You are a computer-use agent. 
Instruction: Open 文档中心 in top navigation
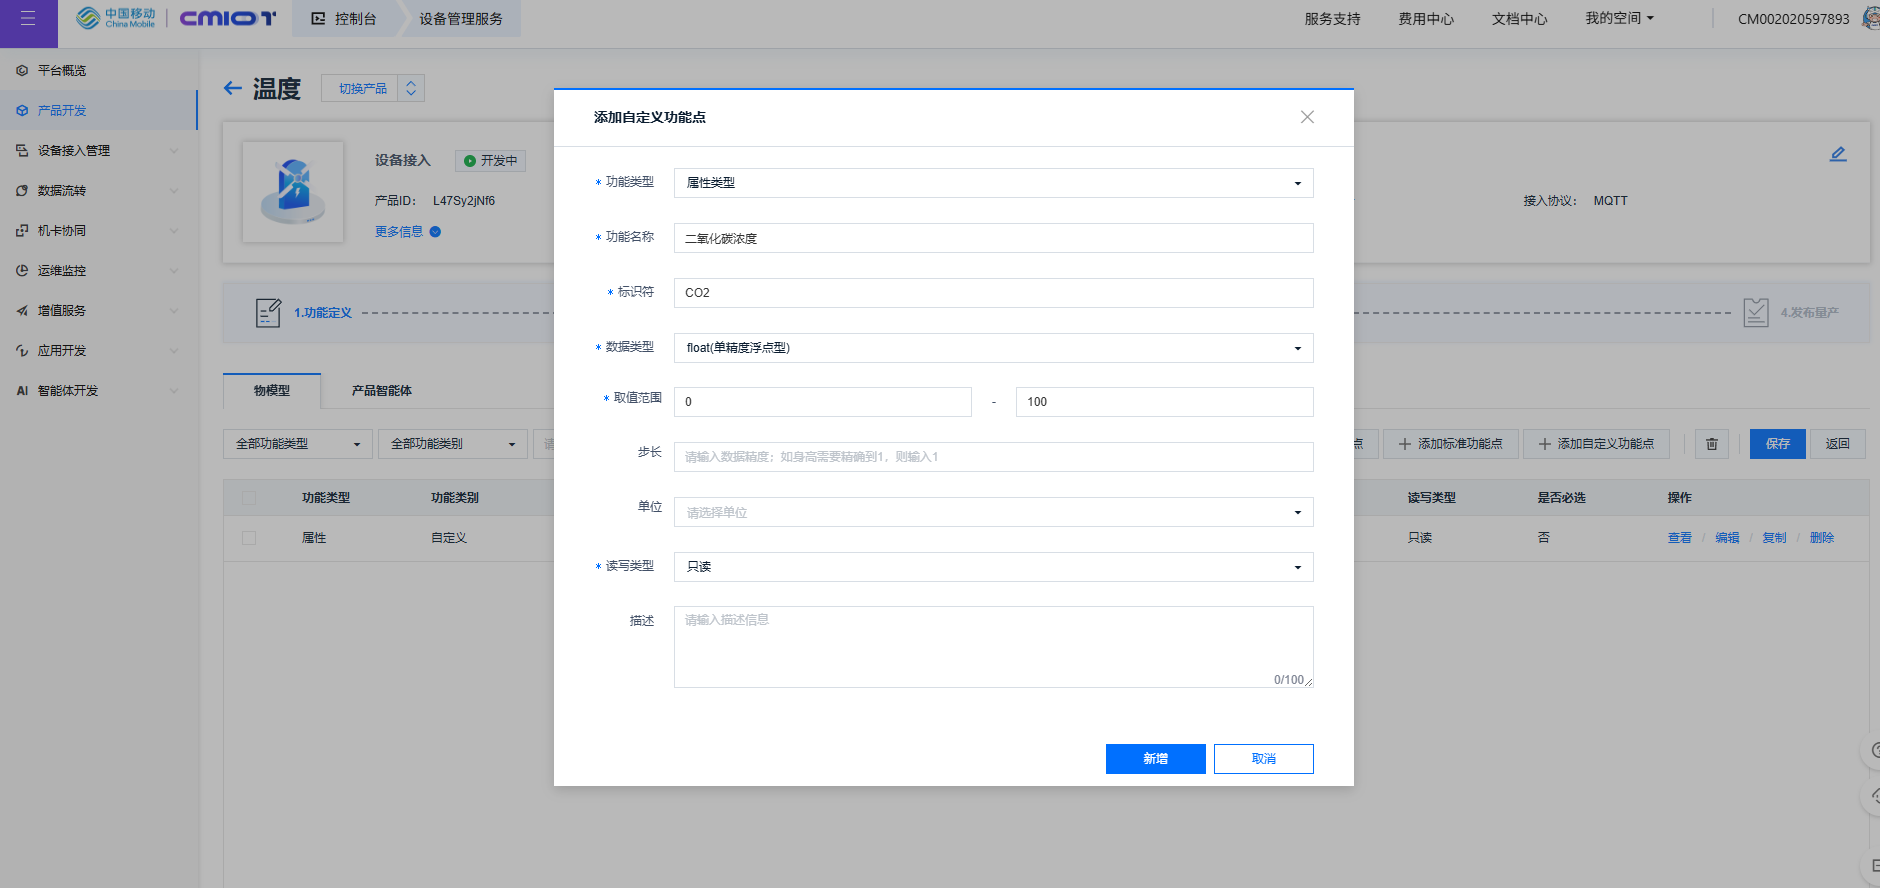click(1520, 19)
